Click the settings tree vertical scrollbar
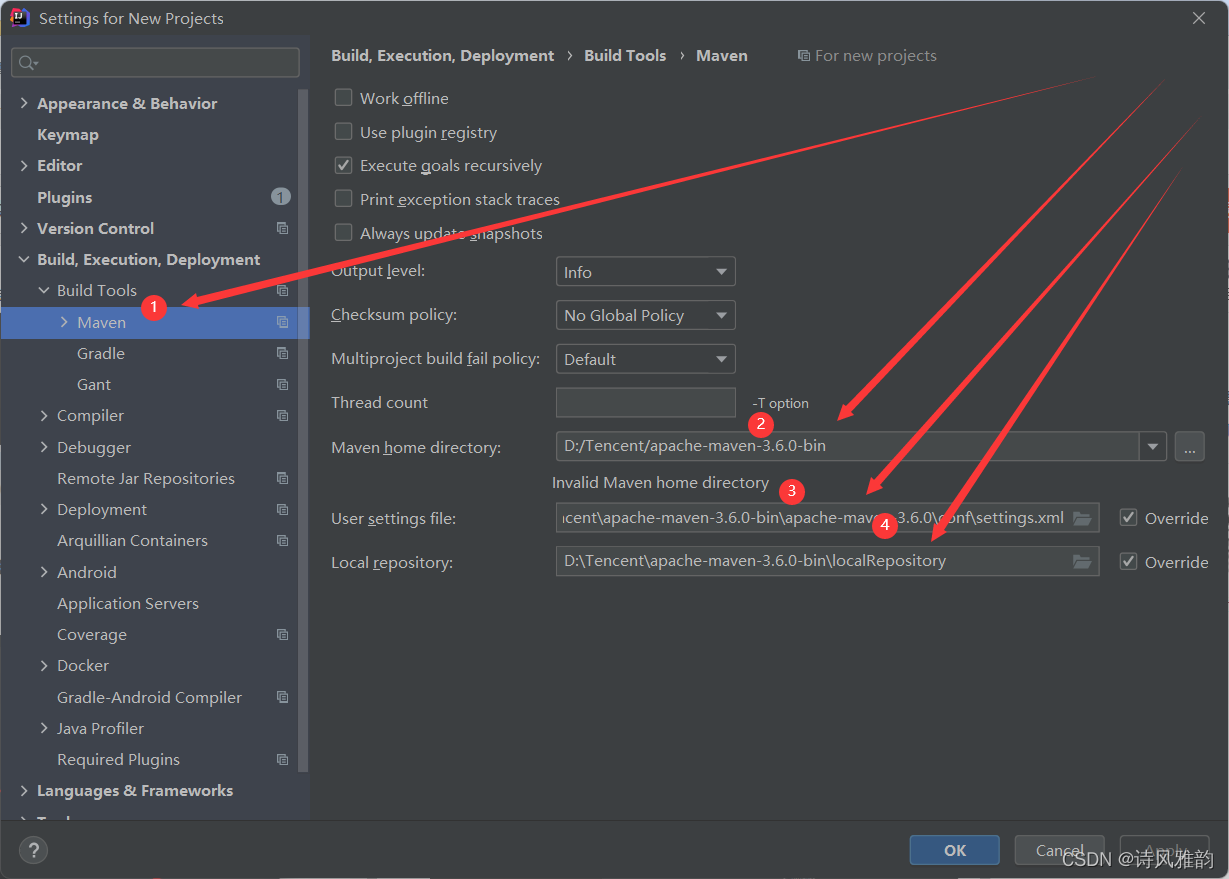Viewport: 1229px width, 879px height. 304,430
